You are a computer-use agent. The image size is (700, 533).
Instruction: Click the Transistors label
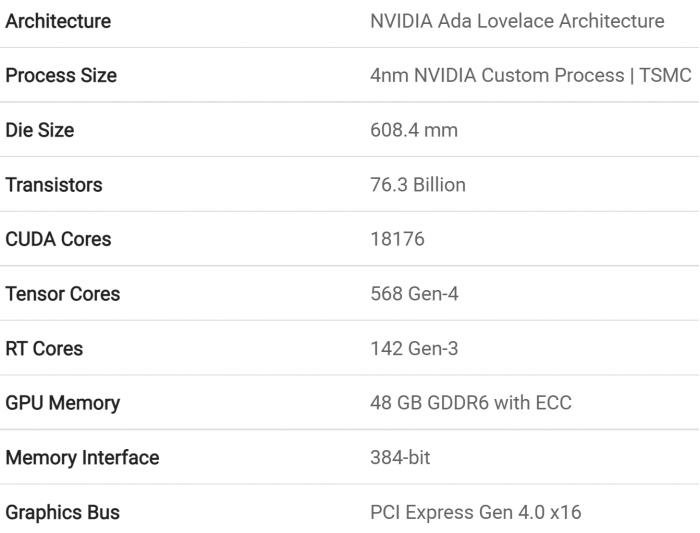pyautogui.click(x=54, y=184)
